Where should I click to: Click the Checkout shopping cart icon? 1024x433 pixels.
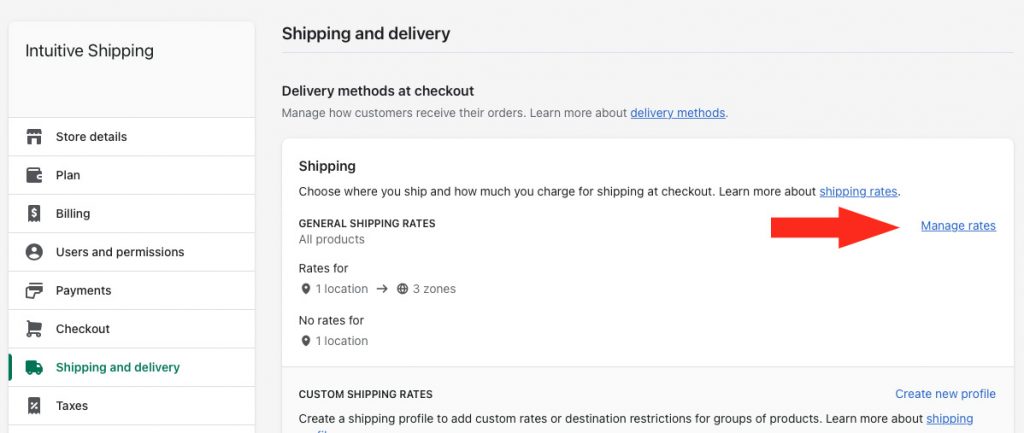[x=34, y=329]
